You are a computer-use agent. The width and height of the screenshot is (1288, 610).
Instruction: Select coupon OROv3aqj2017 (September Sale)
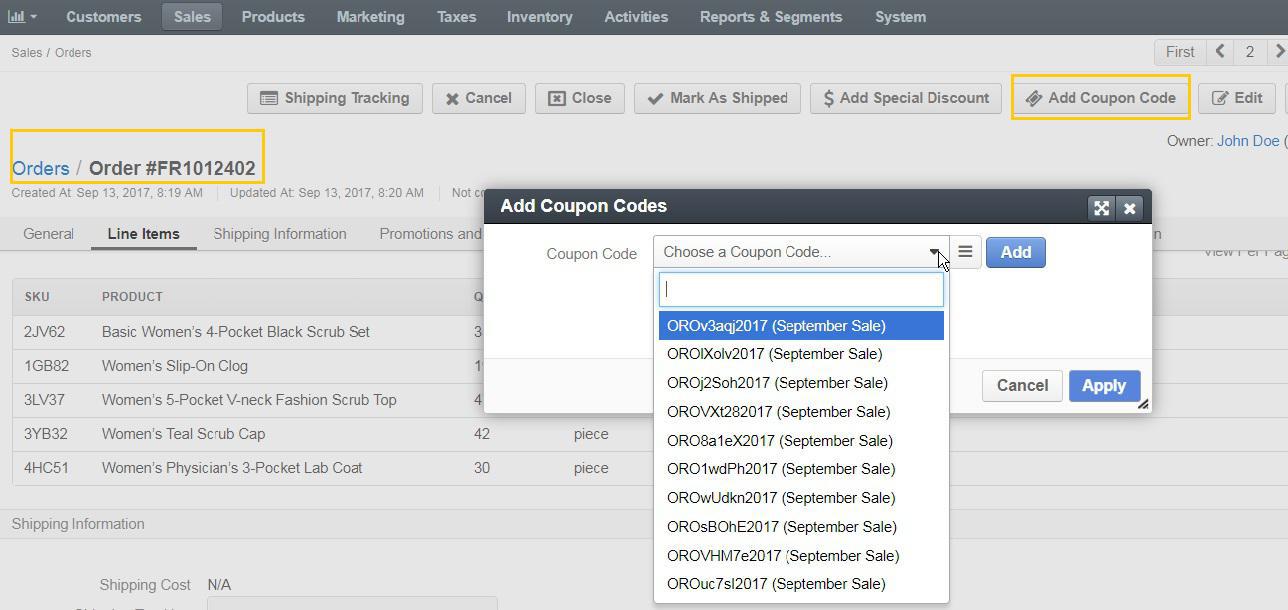point(801,326)
